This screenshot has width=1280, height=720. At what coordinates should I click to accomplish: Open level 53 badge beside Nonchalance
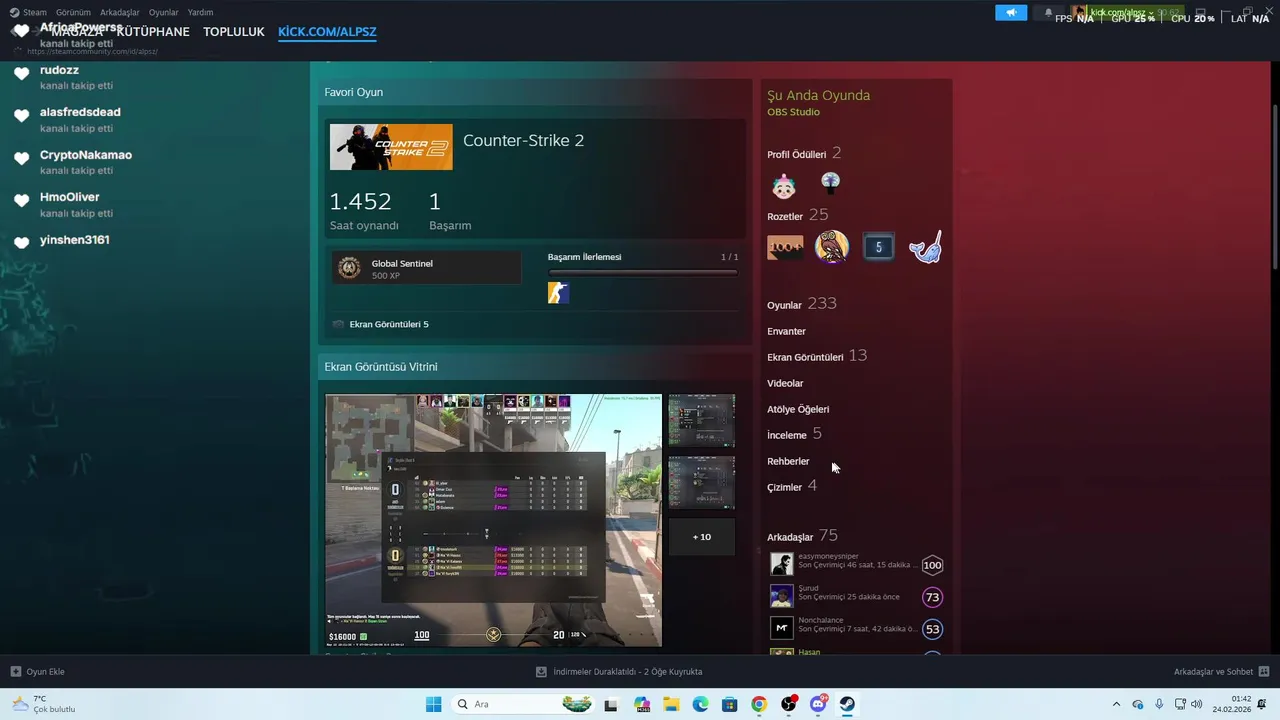932,629
